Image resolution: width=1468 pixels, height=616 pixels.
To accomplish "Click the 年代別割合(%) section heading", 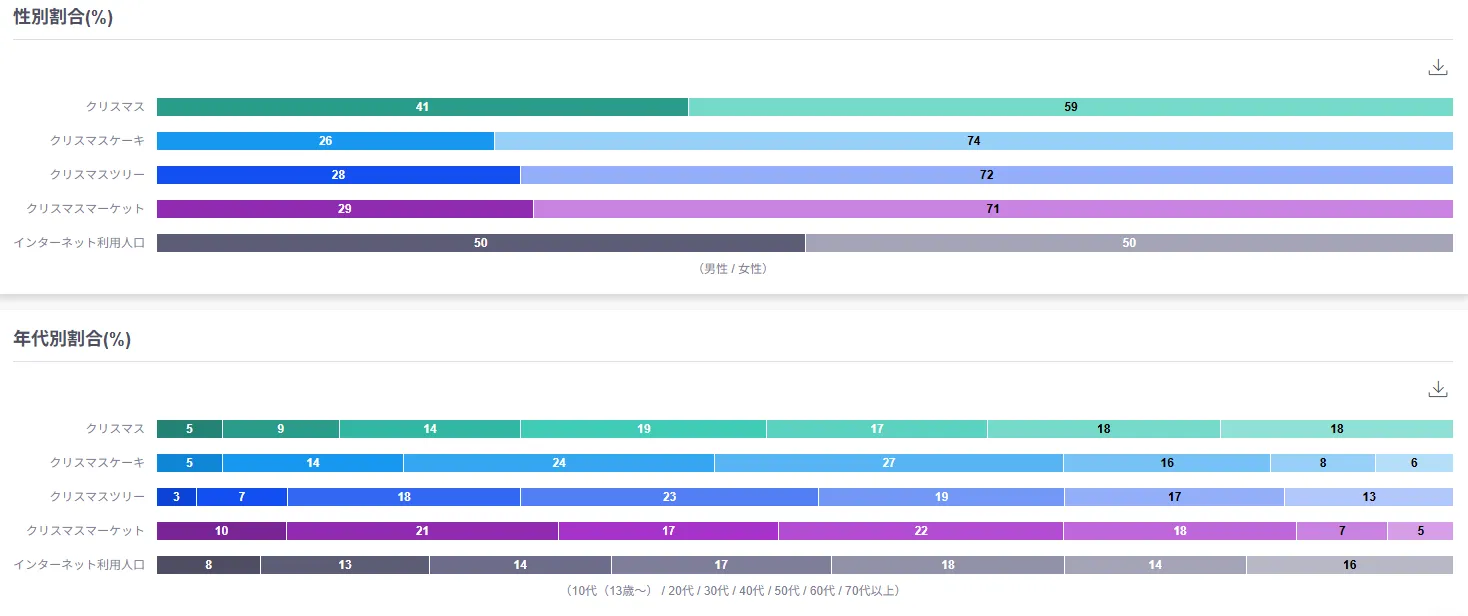I will 72,339.
